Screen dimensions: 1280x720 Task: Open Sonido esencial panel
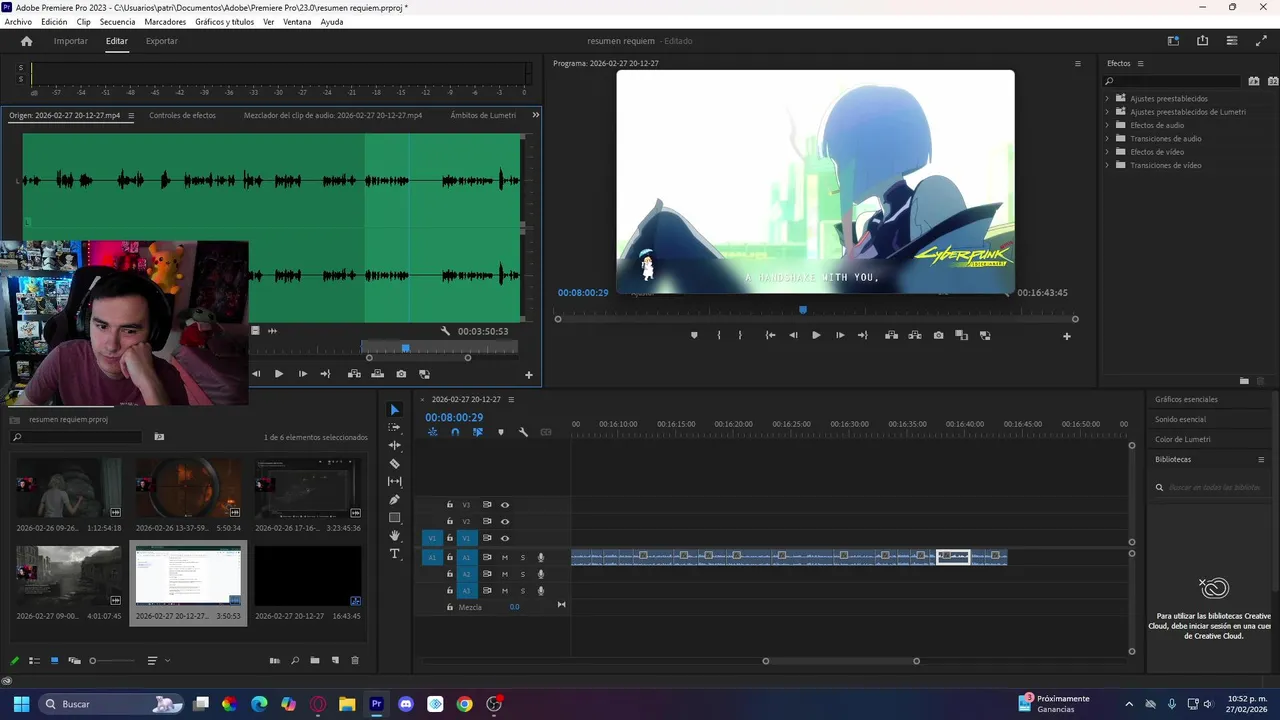tap(1180, 420)
